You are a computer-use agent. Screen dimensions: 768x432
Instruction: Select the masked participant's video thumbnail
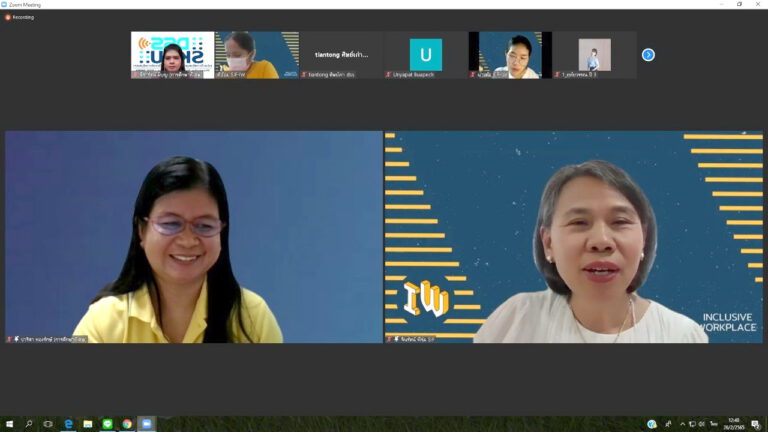(x=256, y=55)
